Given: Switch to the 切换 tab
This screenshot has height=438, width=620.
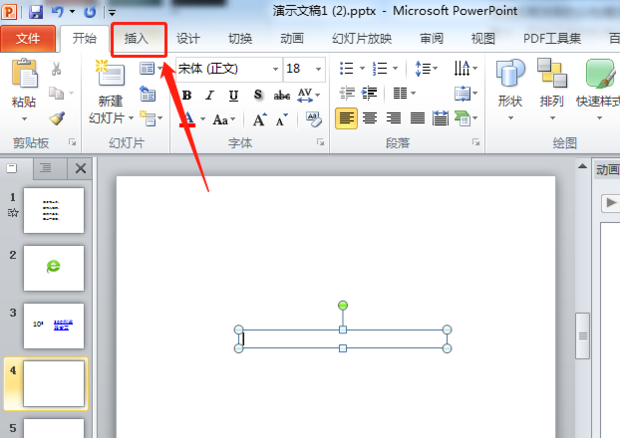Looking at the screenshot, I should pyautogui.click(x=240, y=39).
